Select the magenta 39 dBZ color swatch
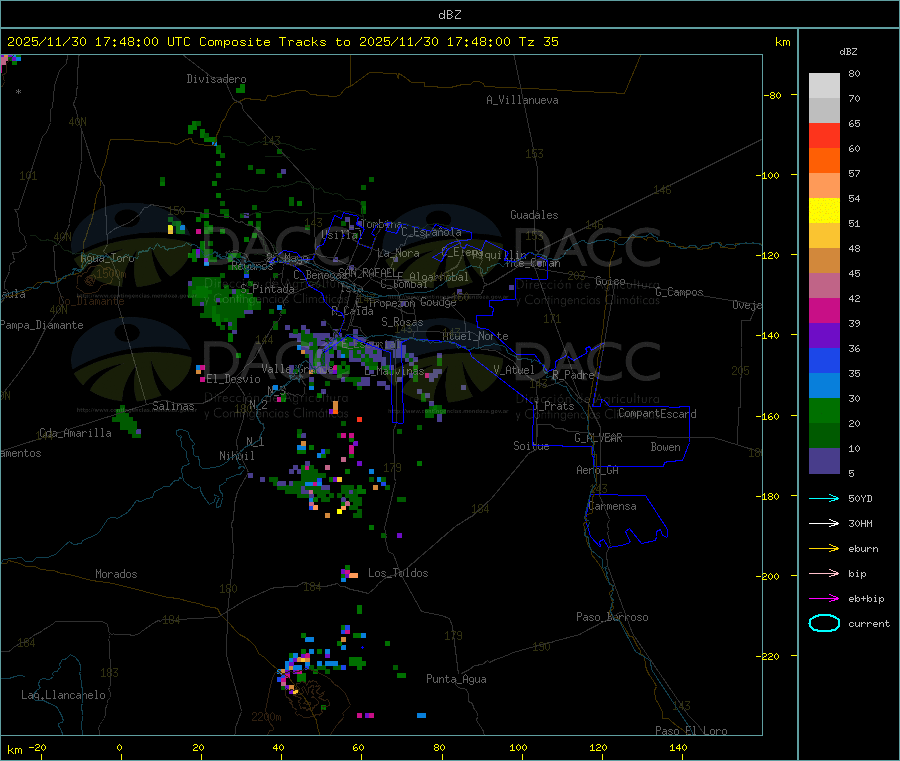 824,310
